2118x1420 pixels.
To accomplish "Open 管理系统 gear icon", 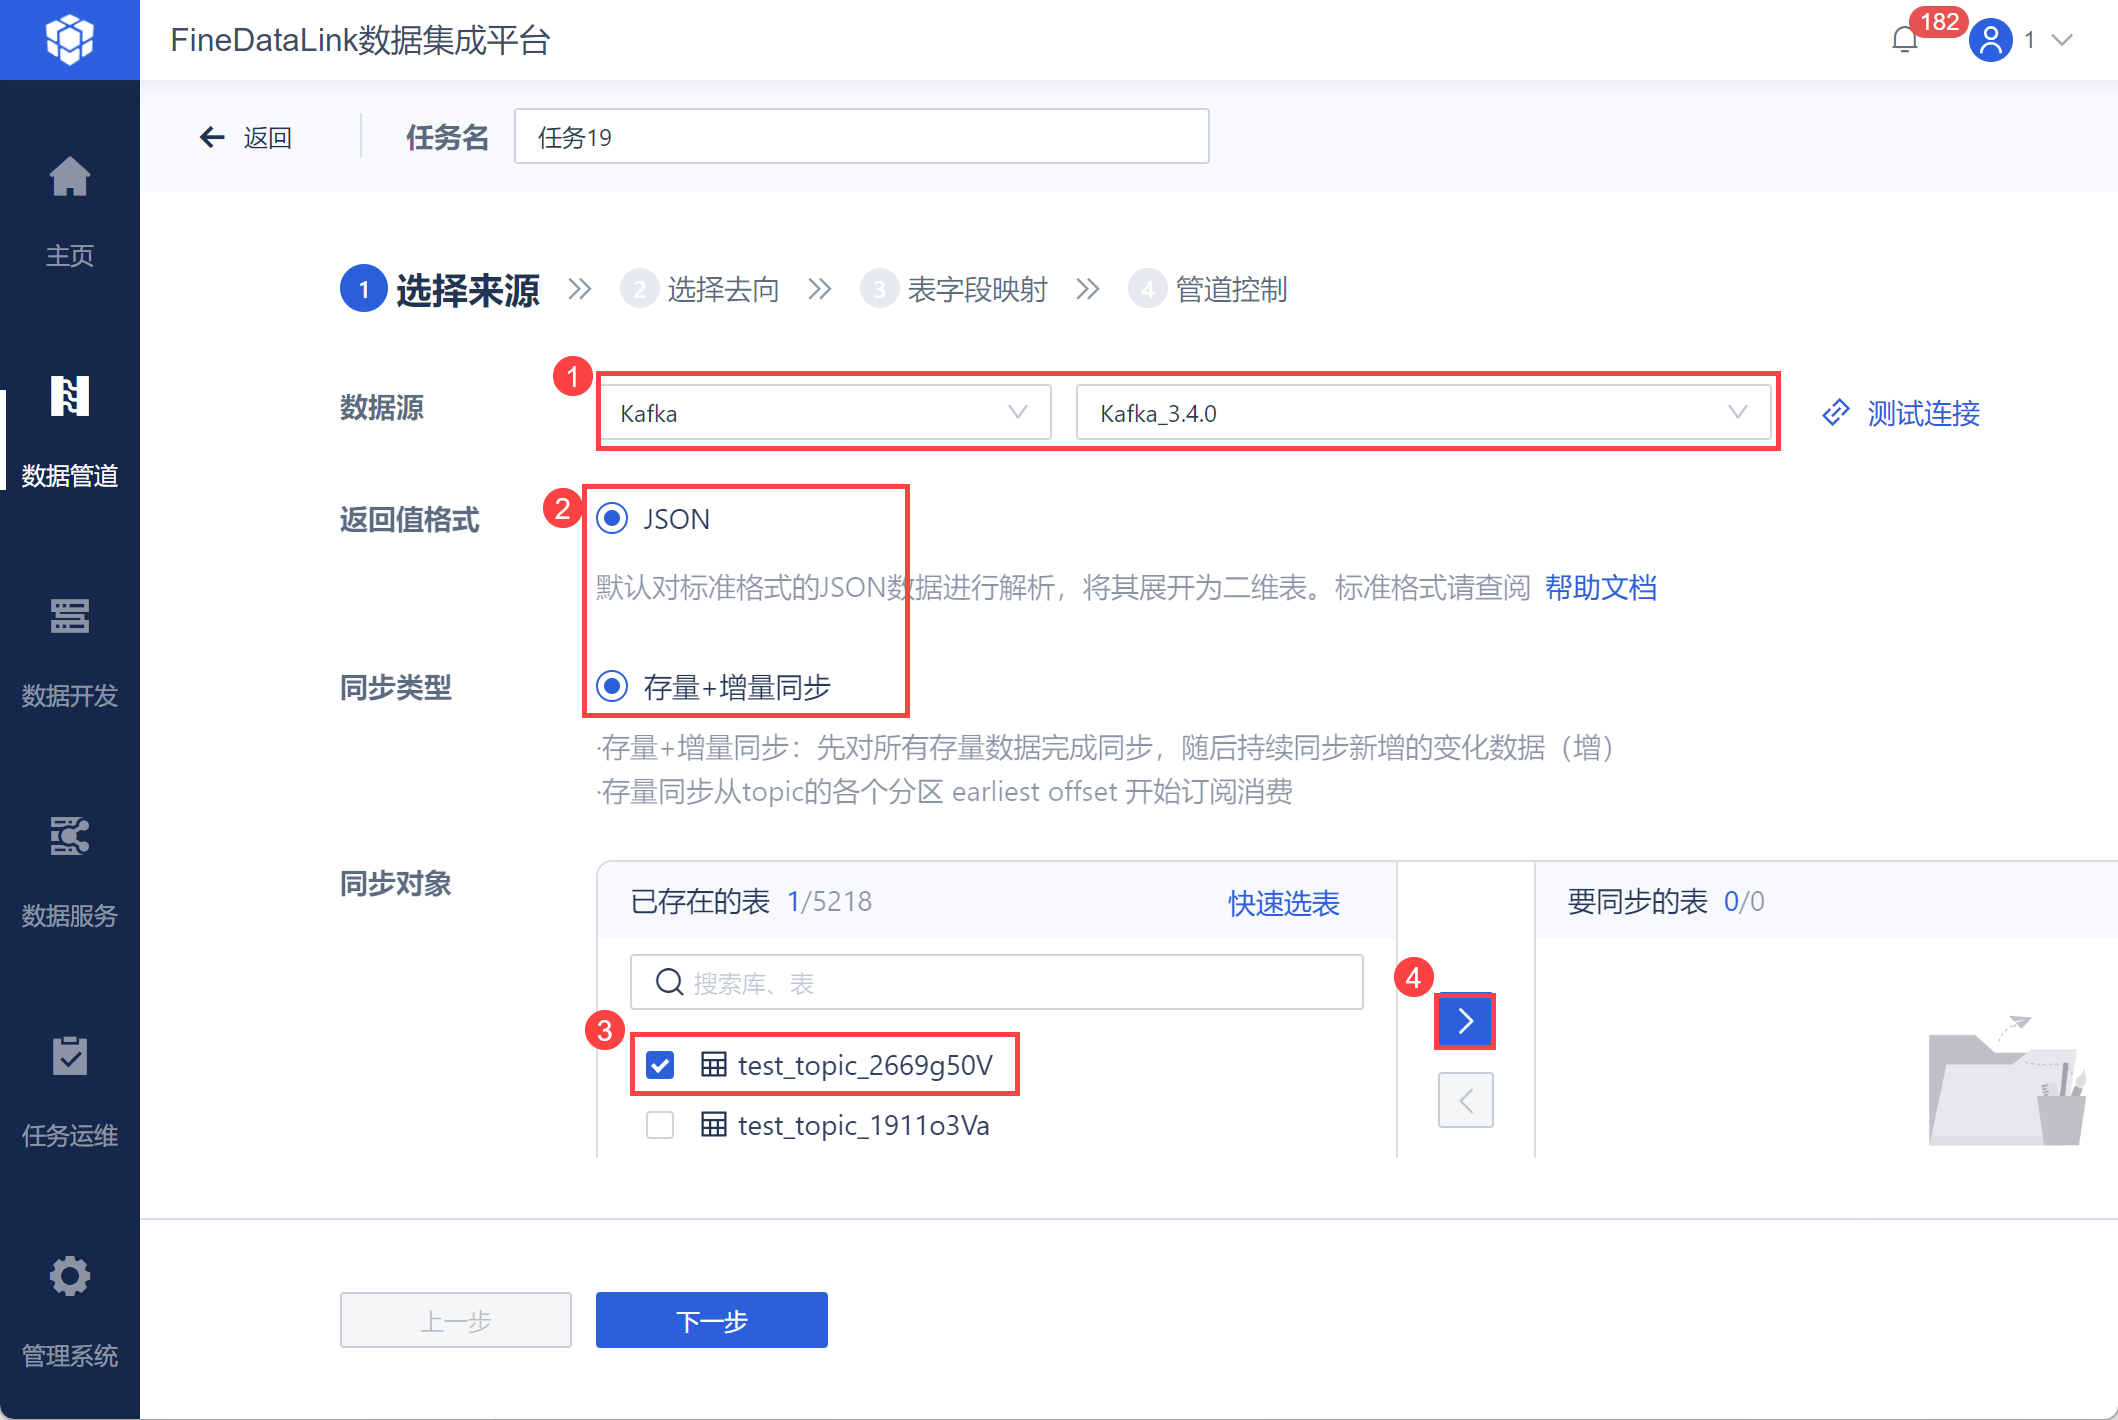I will 69,1277.
